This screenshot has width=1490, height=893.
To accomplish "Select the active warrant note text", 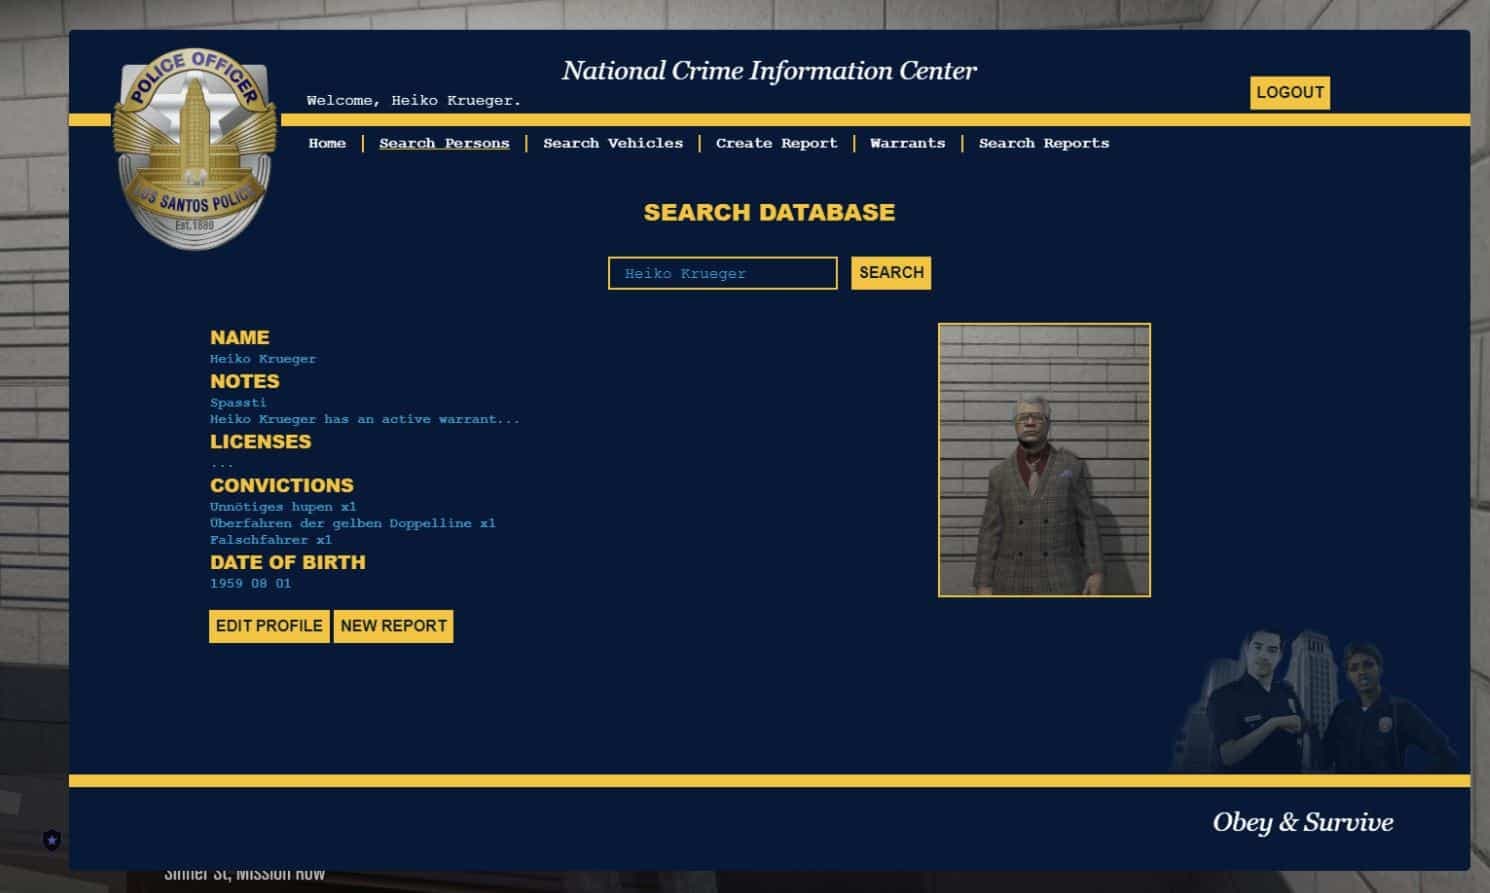I will 364,419.
